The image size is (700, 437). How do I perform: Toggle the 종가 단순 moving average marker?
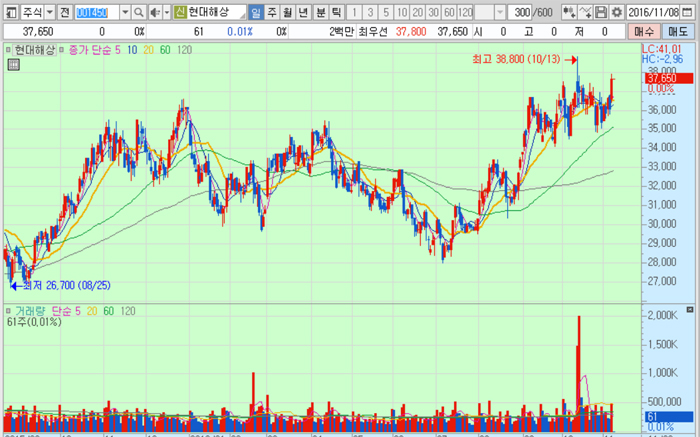[x=61, y=49]
